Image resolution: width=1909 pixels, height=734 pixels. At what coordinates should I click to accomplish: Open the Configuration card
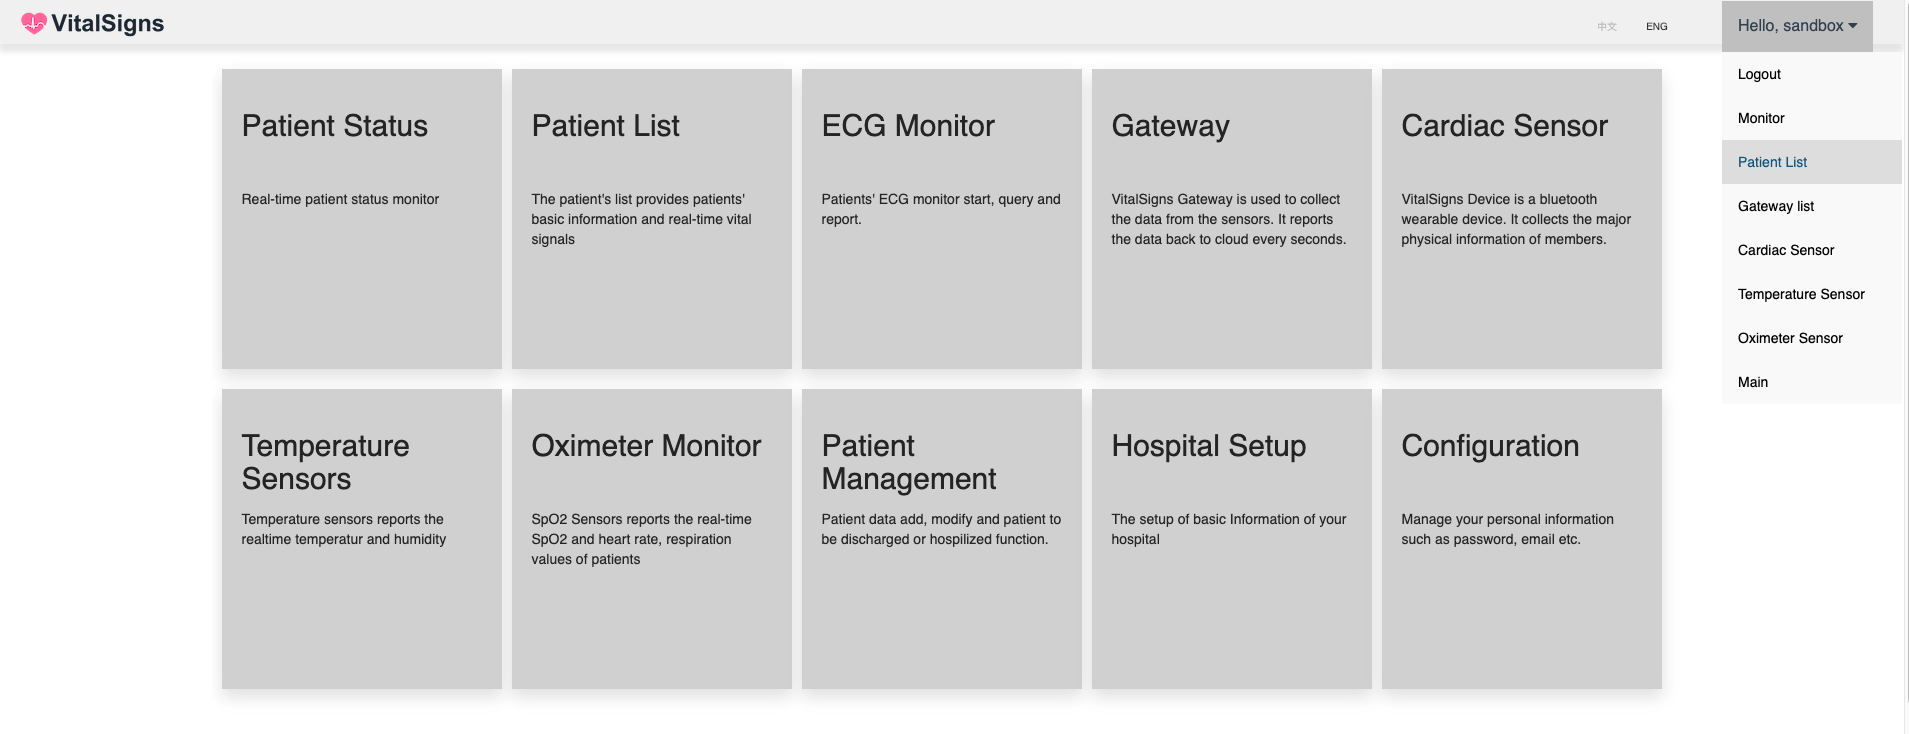[1522, 539]
